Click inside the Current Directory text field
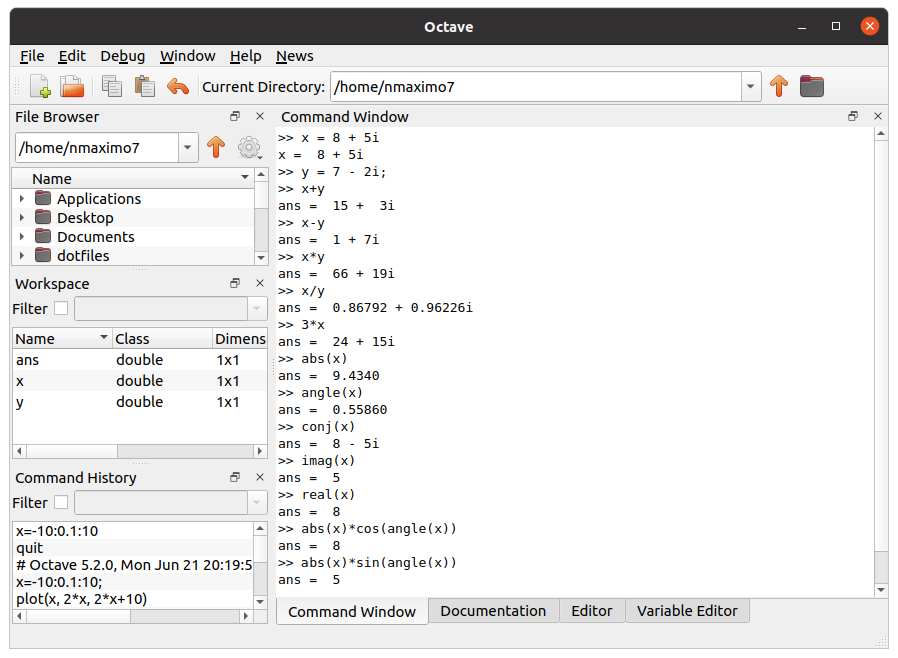 click(x=530, y=87)
